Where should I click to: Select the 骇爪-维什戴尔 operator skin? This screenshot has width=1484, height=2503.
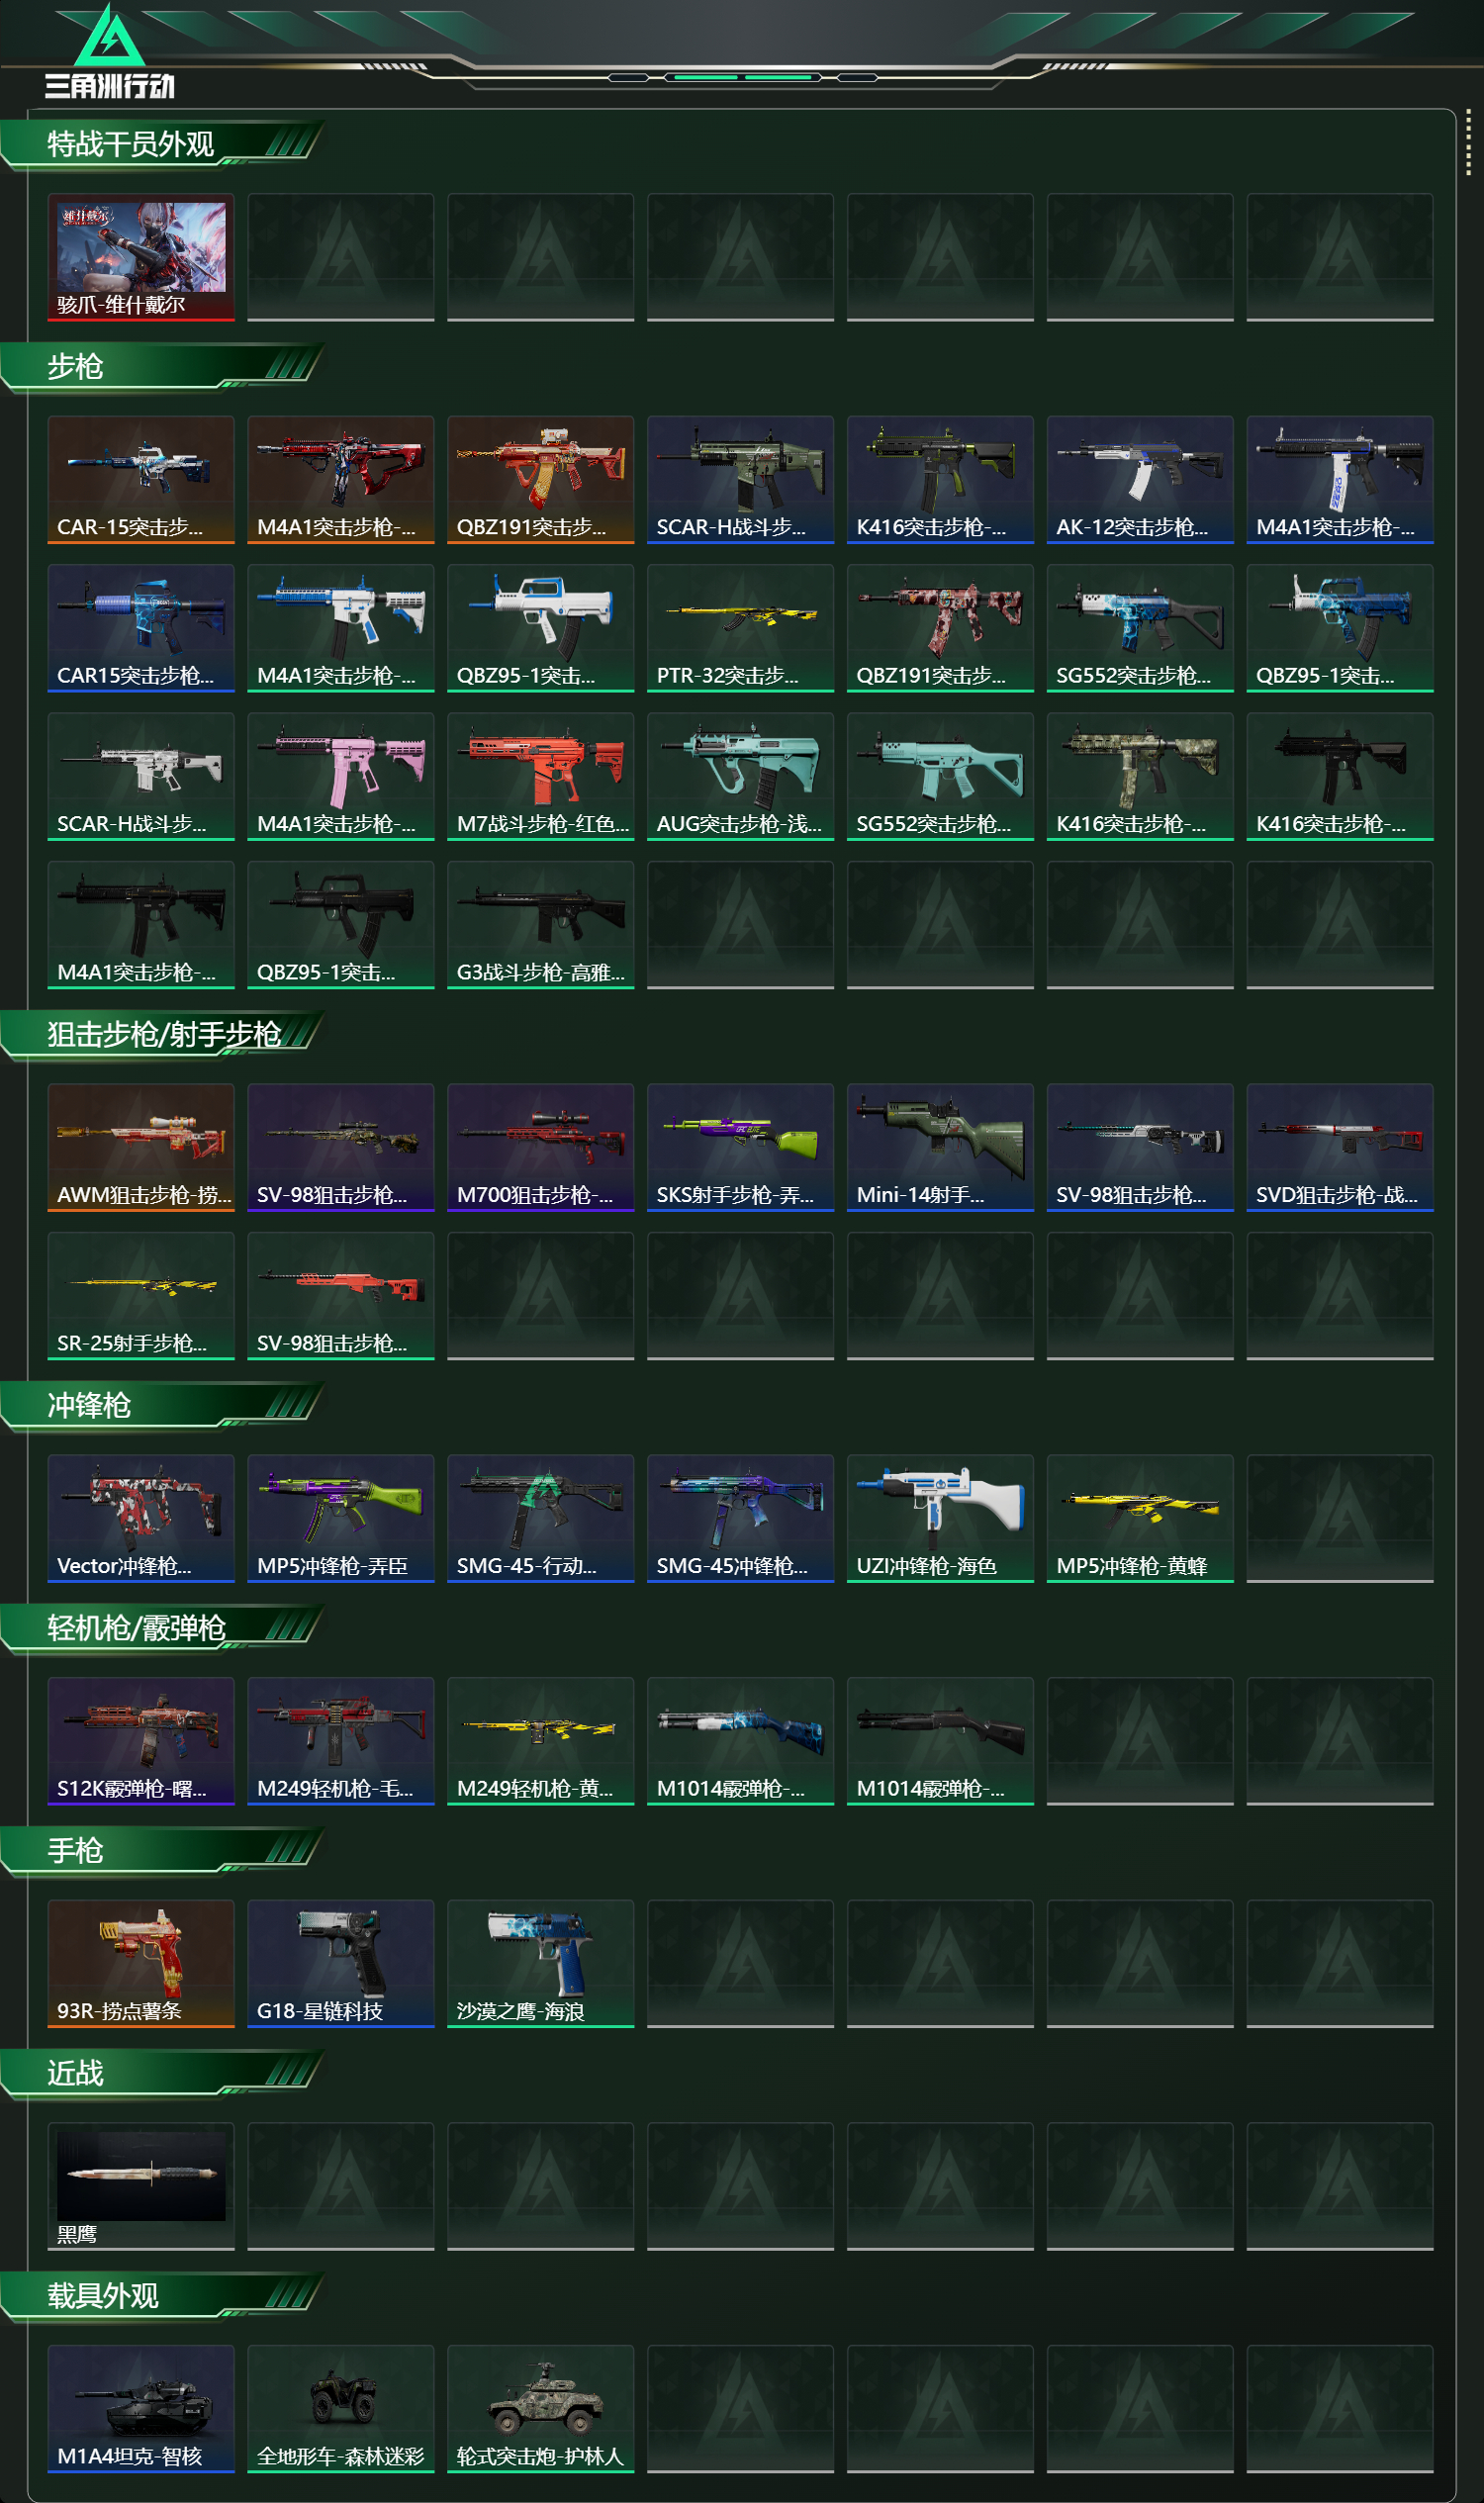(x=141, y=257)
